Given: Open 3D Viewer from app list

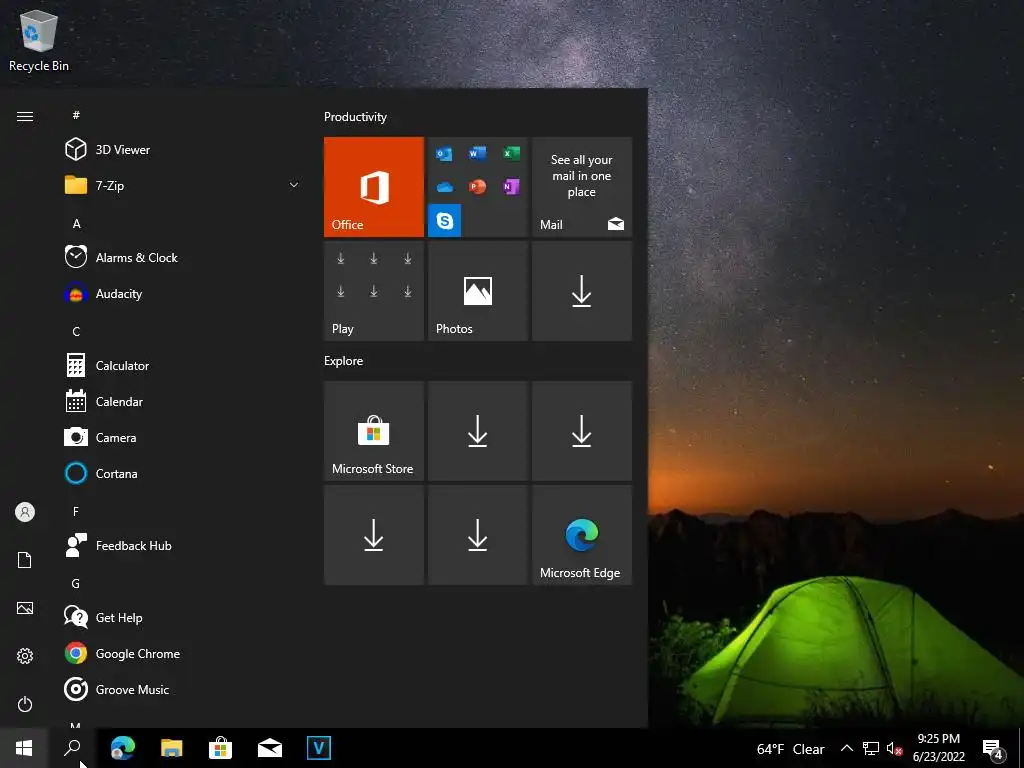Looking at the screenshot, I should [183, 150].
